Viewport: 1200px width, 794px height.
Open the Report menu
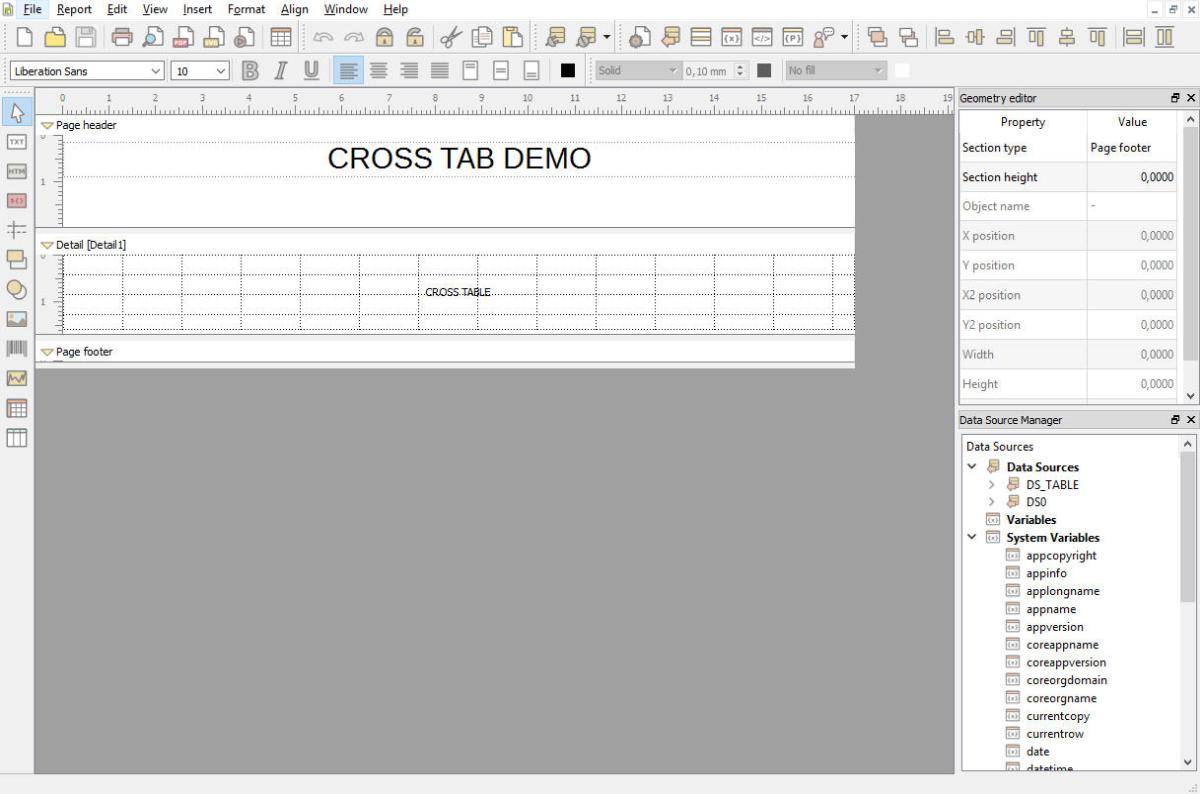[74, 9]
